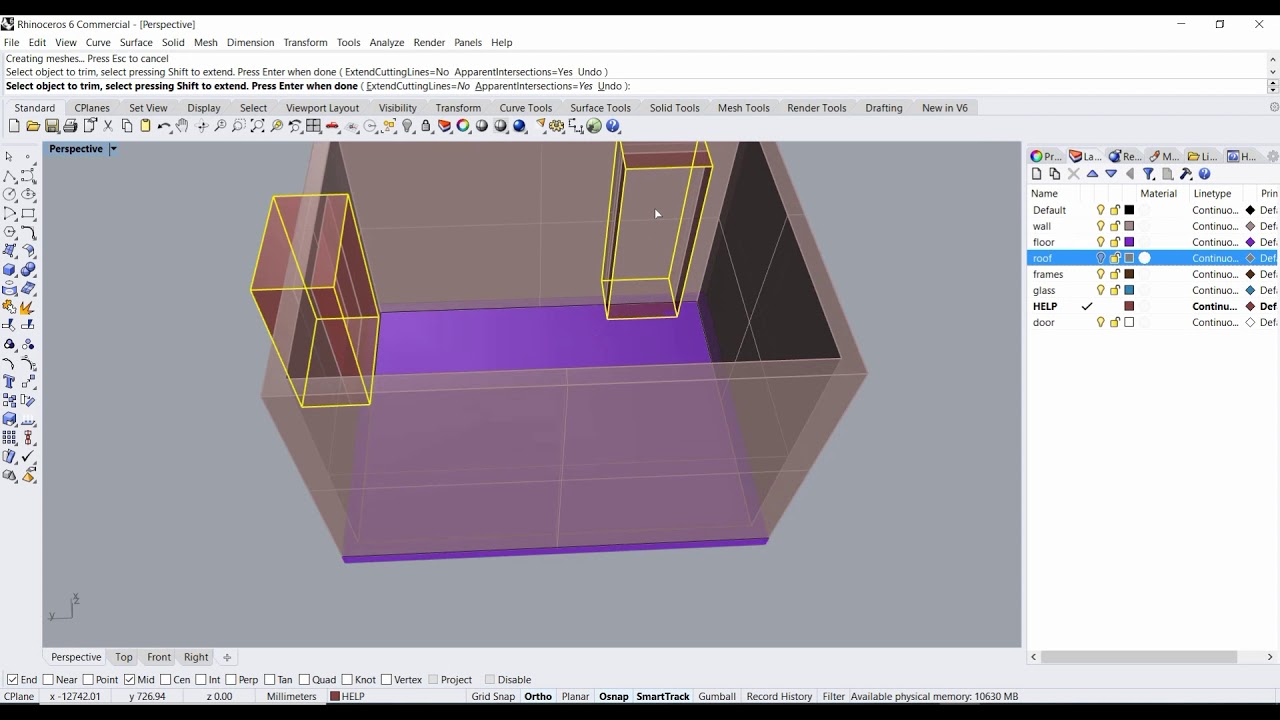The image size is (1280, 720).
Task: Click the Undo arrow icon
Action: [x=164, y=126]
